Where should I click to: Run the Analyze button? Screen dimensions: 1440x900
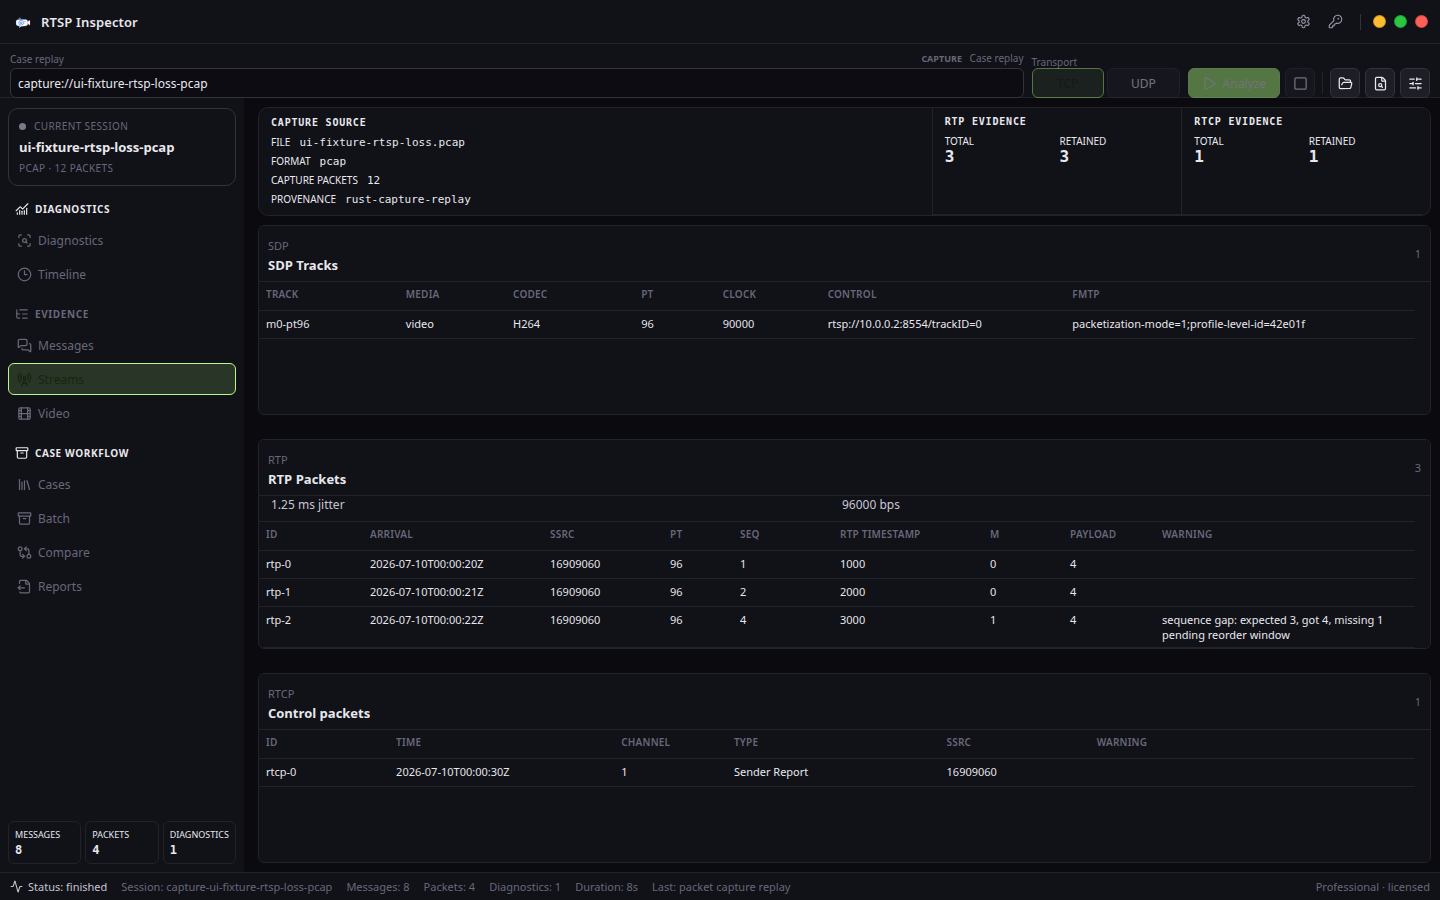click(x=1234, y=83)
